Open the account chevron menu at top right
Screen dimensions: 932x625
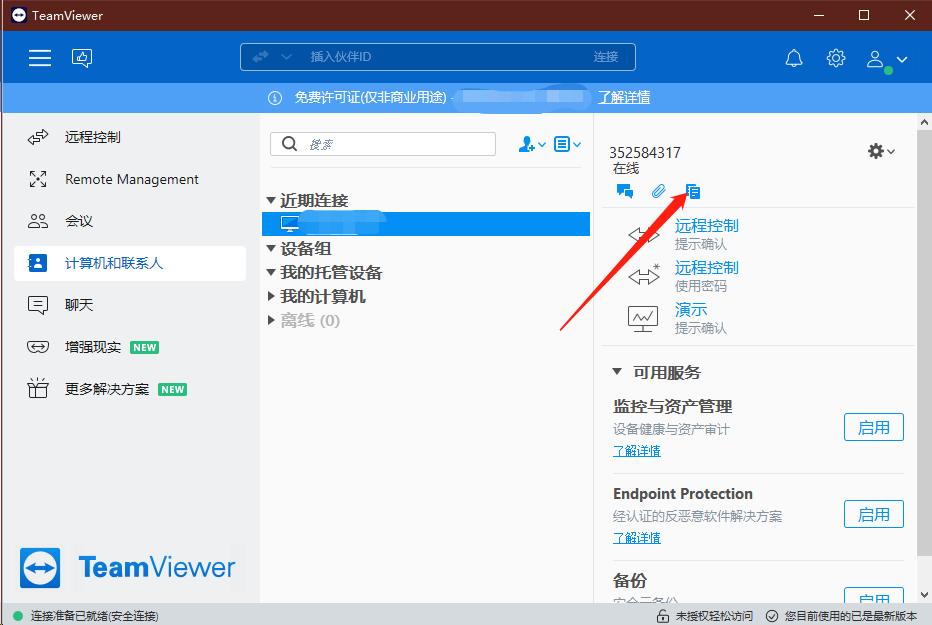click(x=902, y=58)
